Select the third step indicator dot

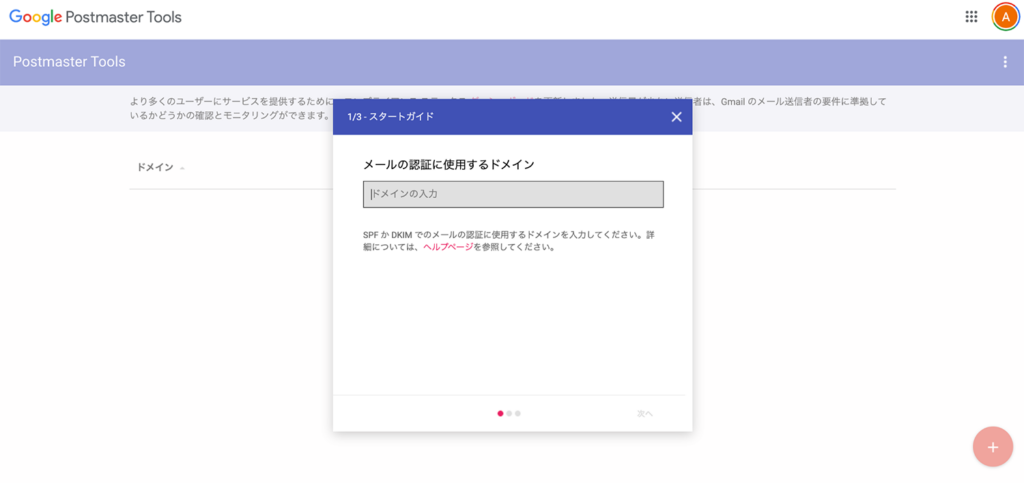point(518,413)
